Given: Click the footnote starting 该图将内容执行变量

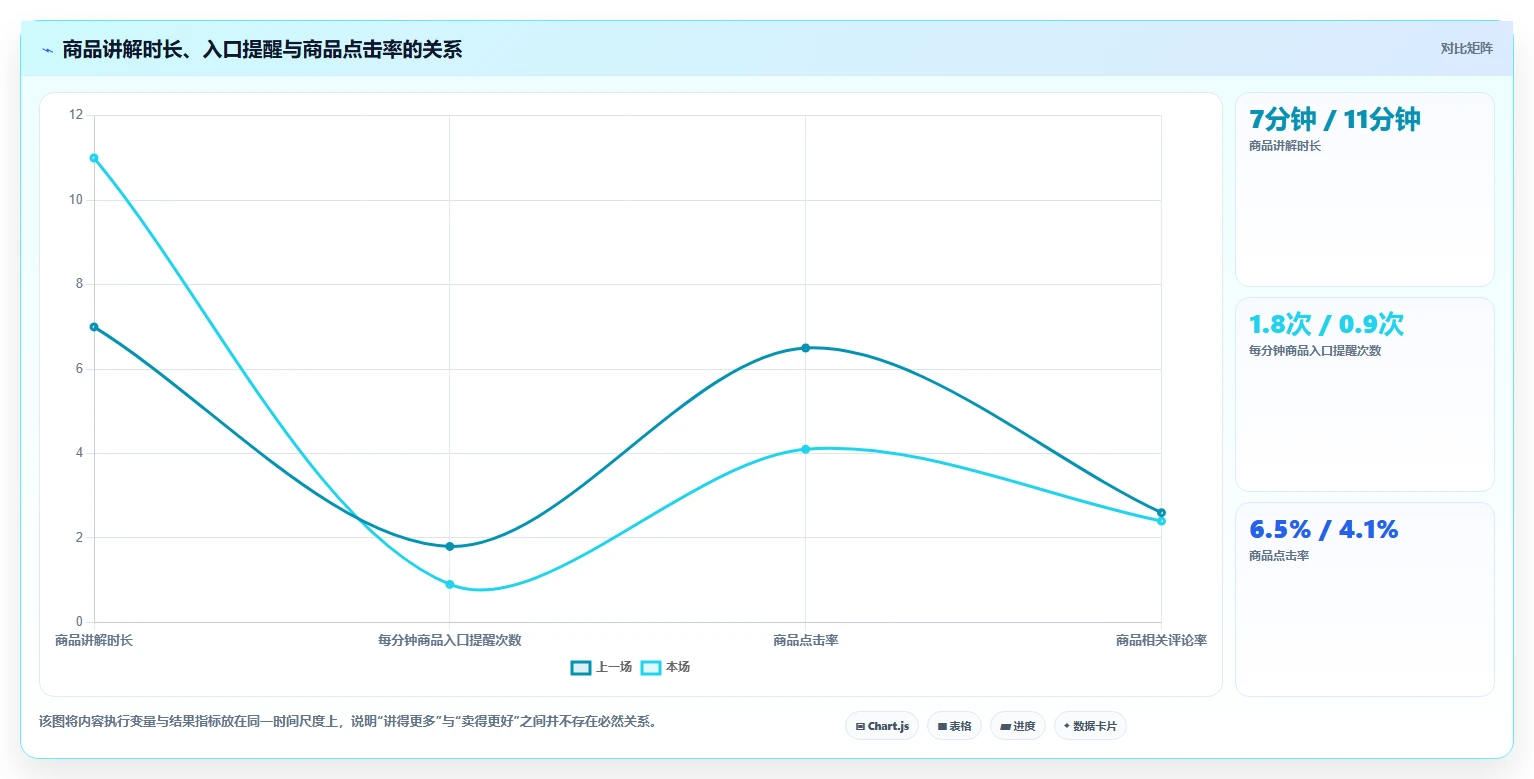Looking at the screenshot, I should (x=350, y=721).
